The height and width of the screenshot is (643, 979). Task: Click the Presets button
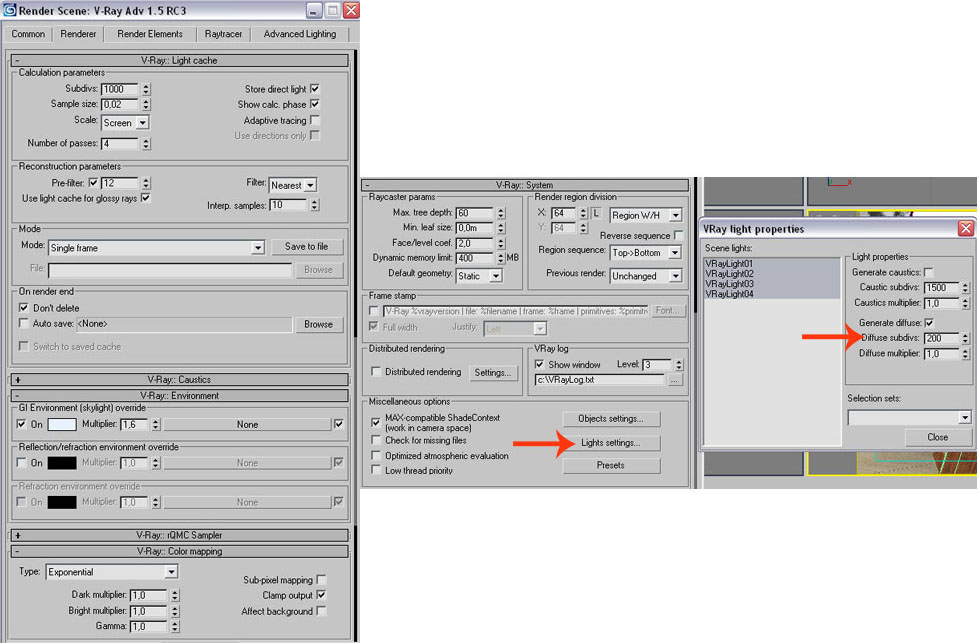click(x=611, y=466)
